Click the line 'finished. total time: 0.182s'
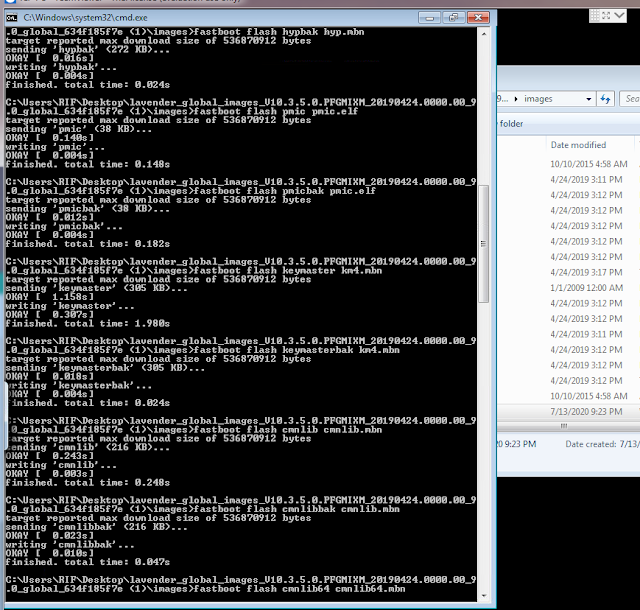The height and width of the screenshot is (610, 640). pos(88,244)
